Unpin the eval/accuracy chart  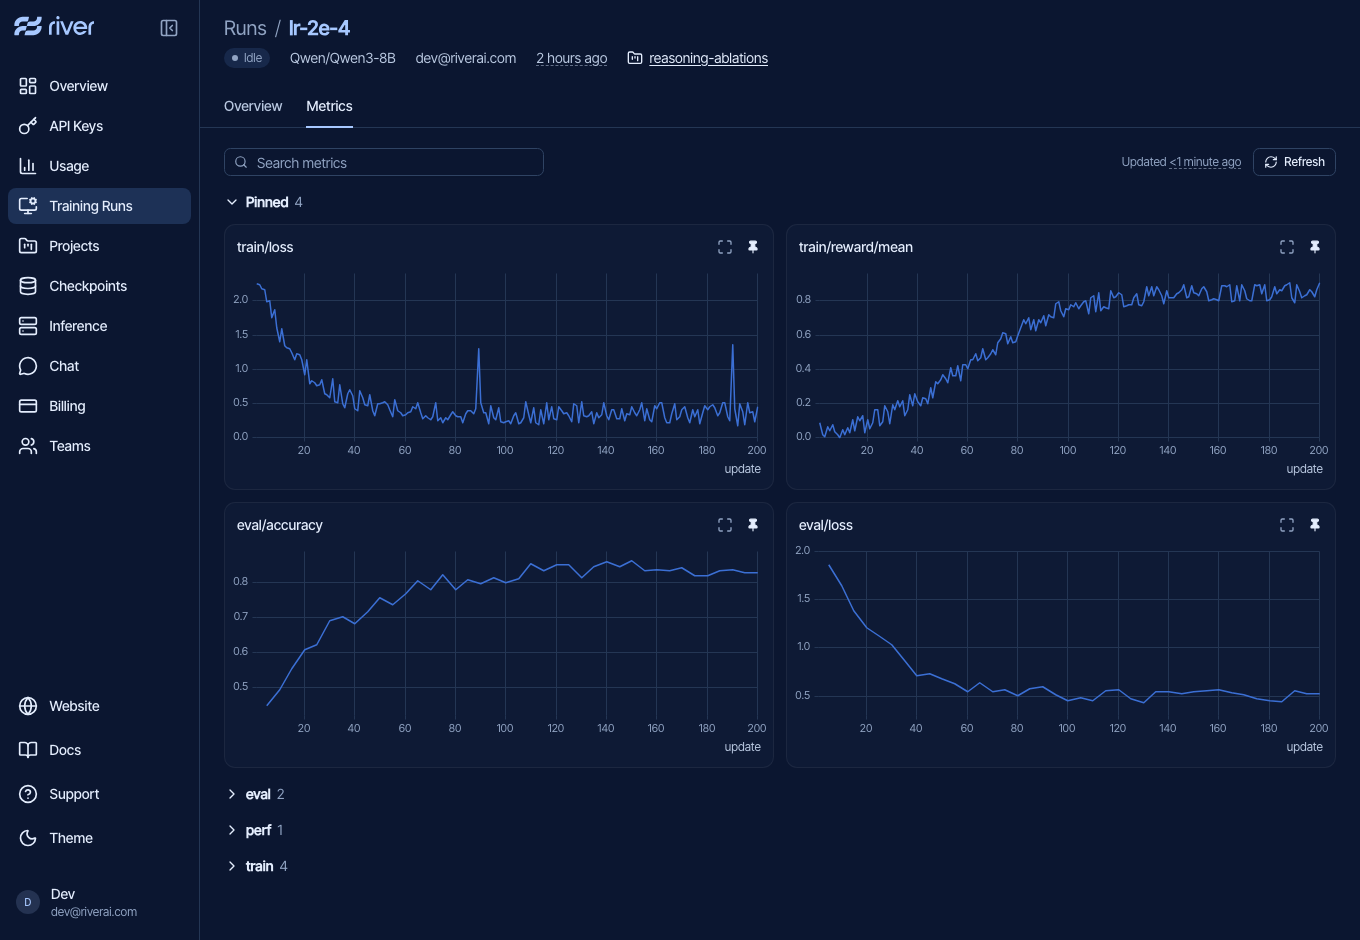[x=753, y=525]
